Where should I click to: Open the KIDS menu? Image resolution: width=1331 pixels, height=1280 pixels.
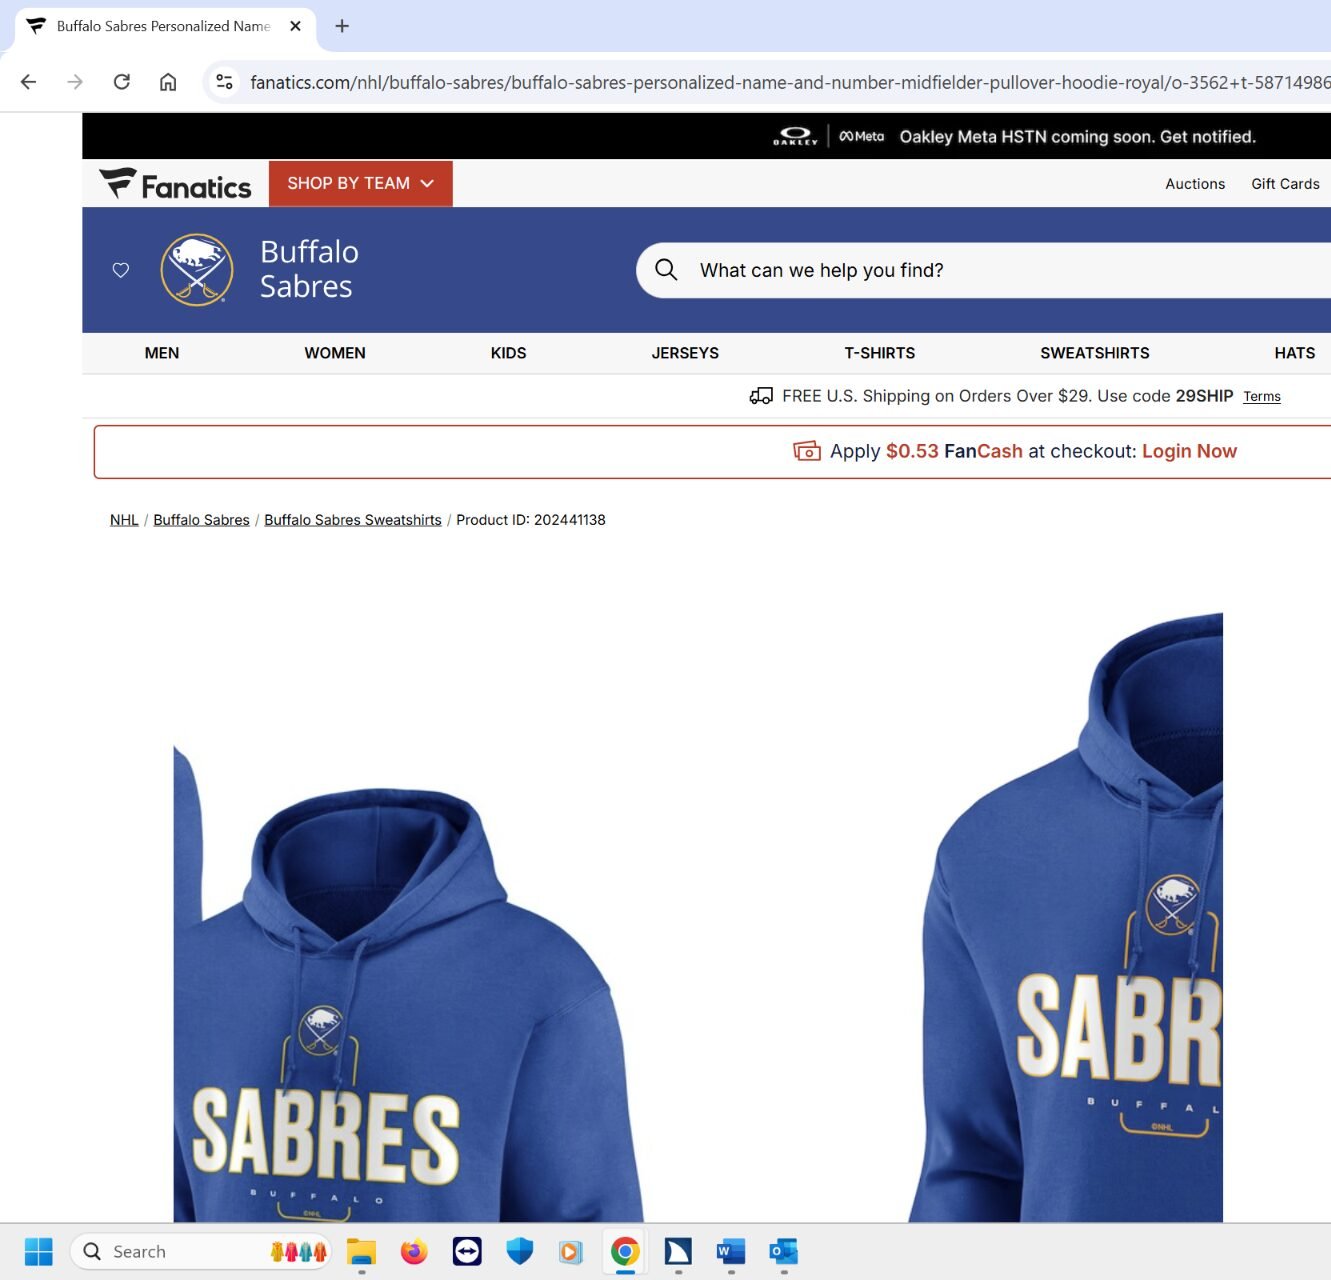point(508,353)
